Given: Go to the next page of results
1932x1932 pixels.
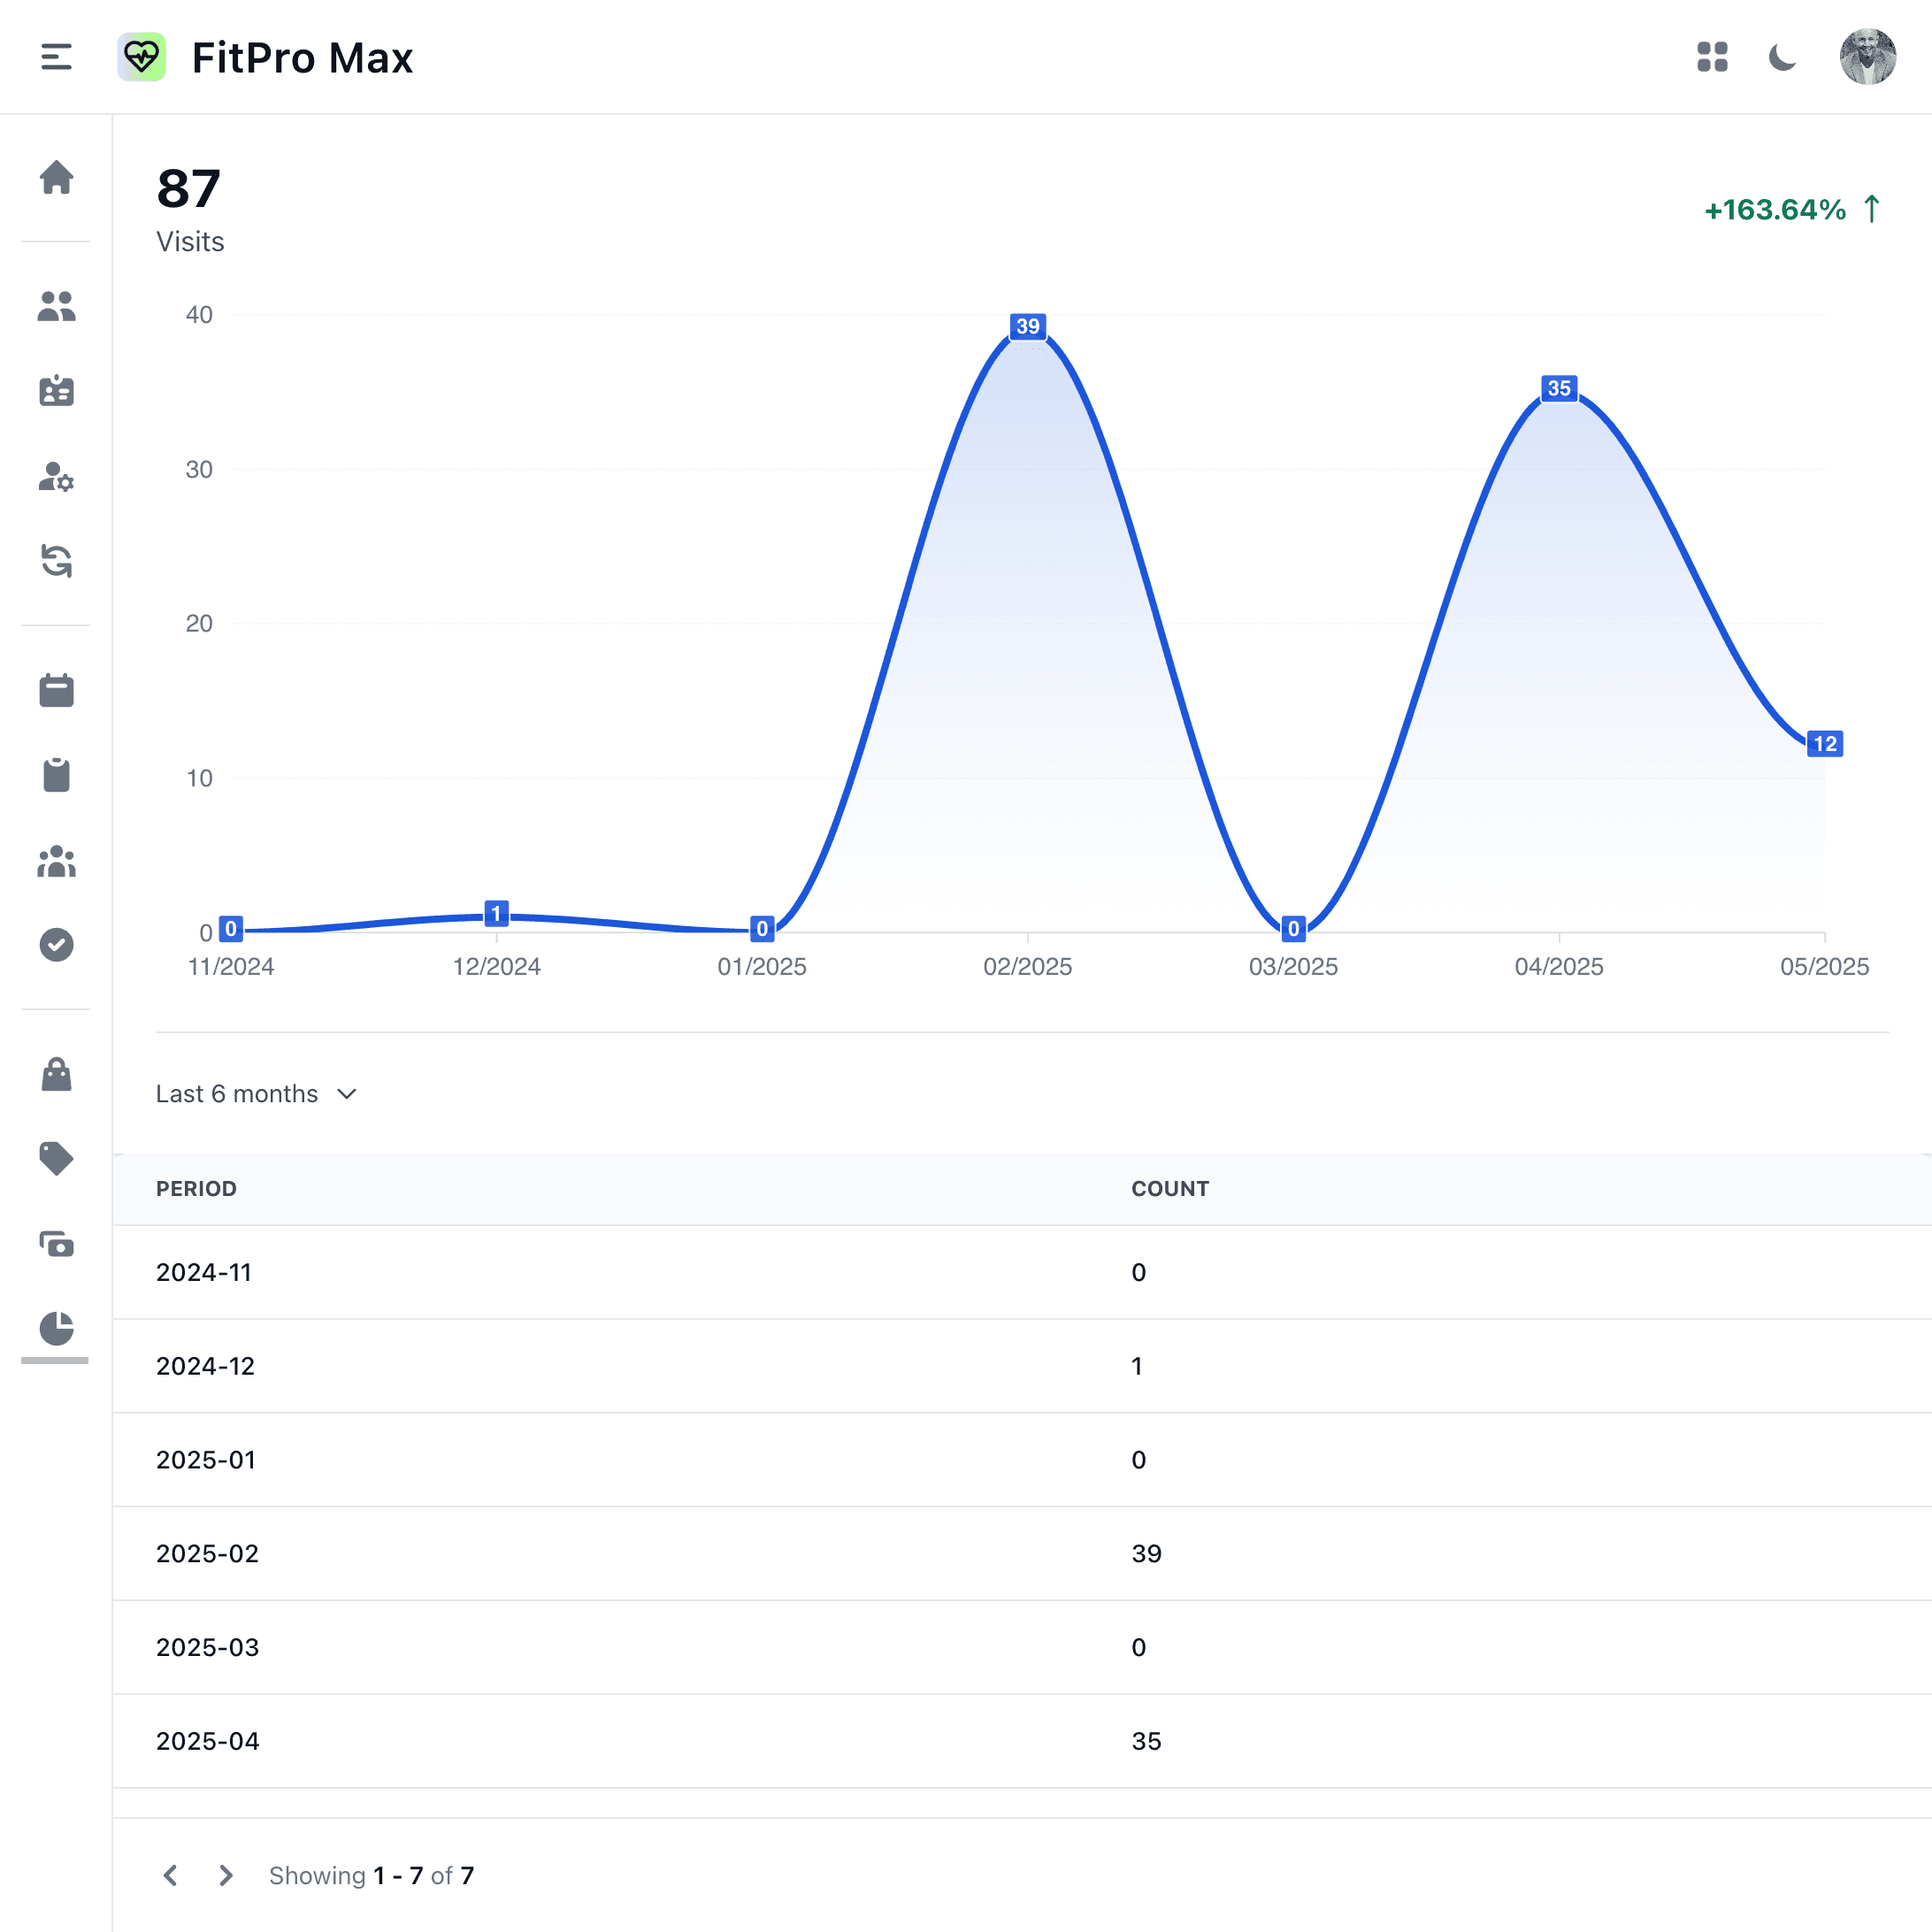Looking at the screenshot, I should [x=225, y=1875].
